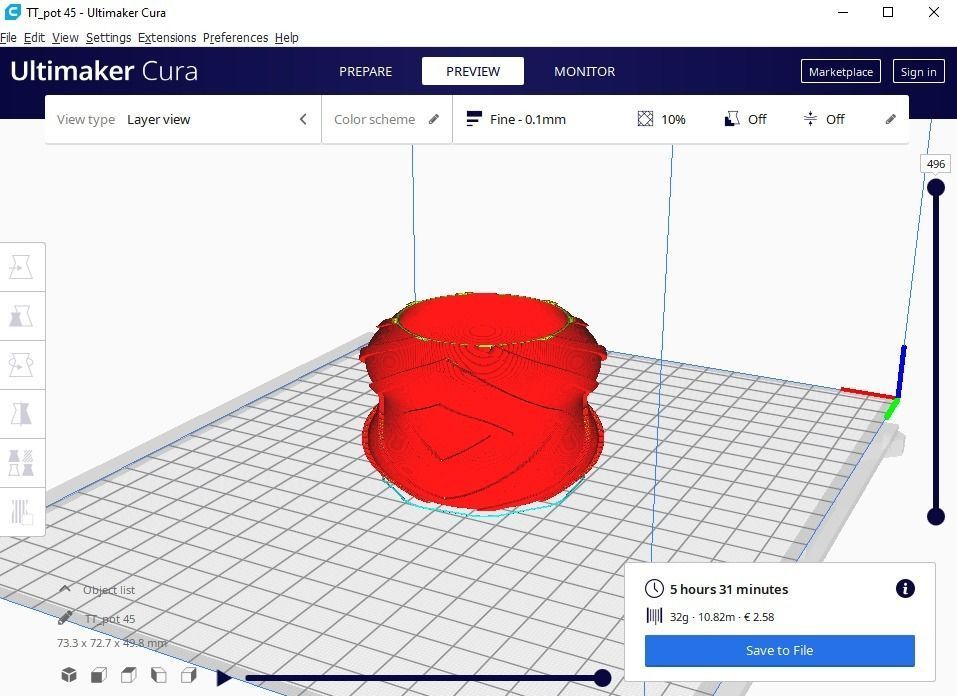957x696 pixels.
Task: Click the 32g · 10.82m · € 2.58 text
Action: click(x=722, y=617)
